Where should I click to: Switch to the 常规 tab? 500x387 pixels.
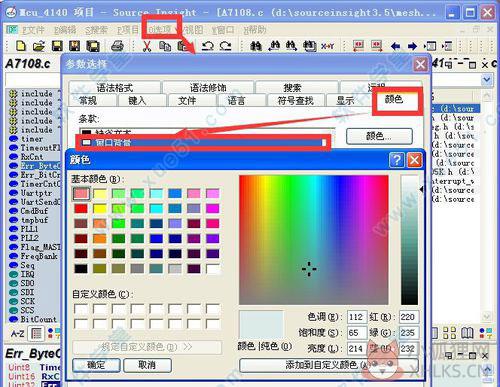tap(88, 100)
